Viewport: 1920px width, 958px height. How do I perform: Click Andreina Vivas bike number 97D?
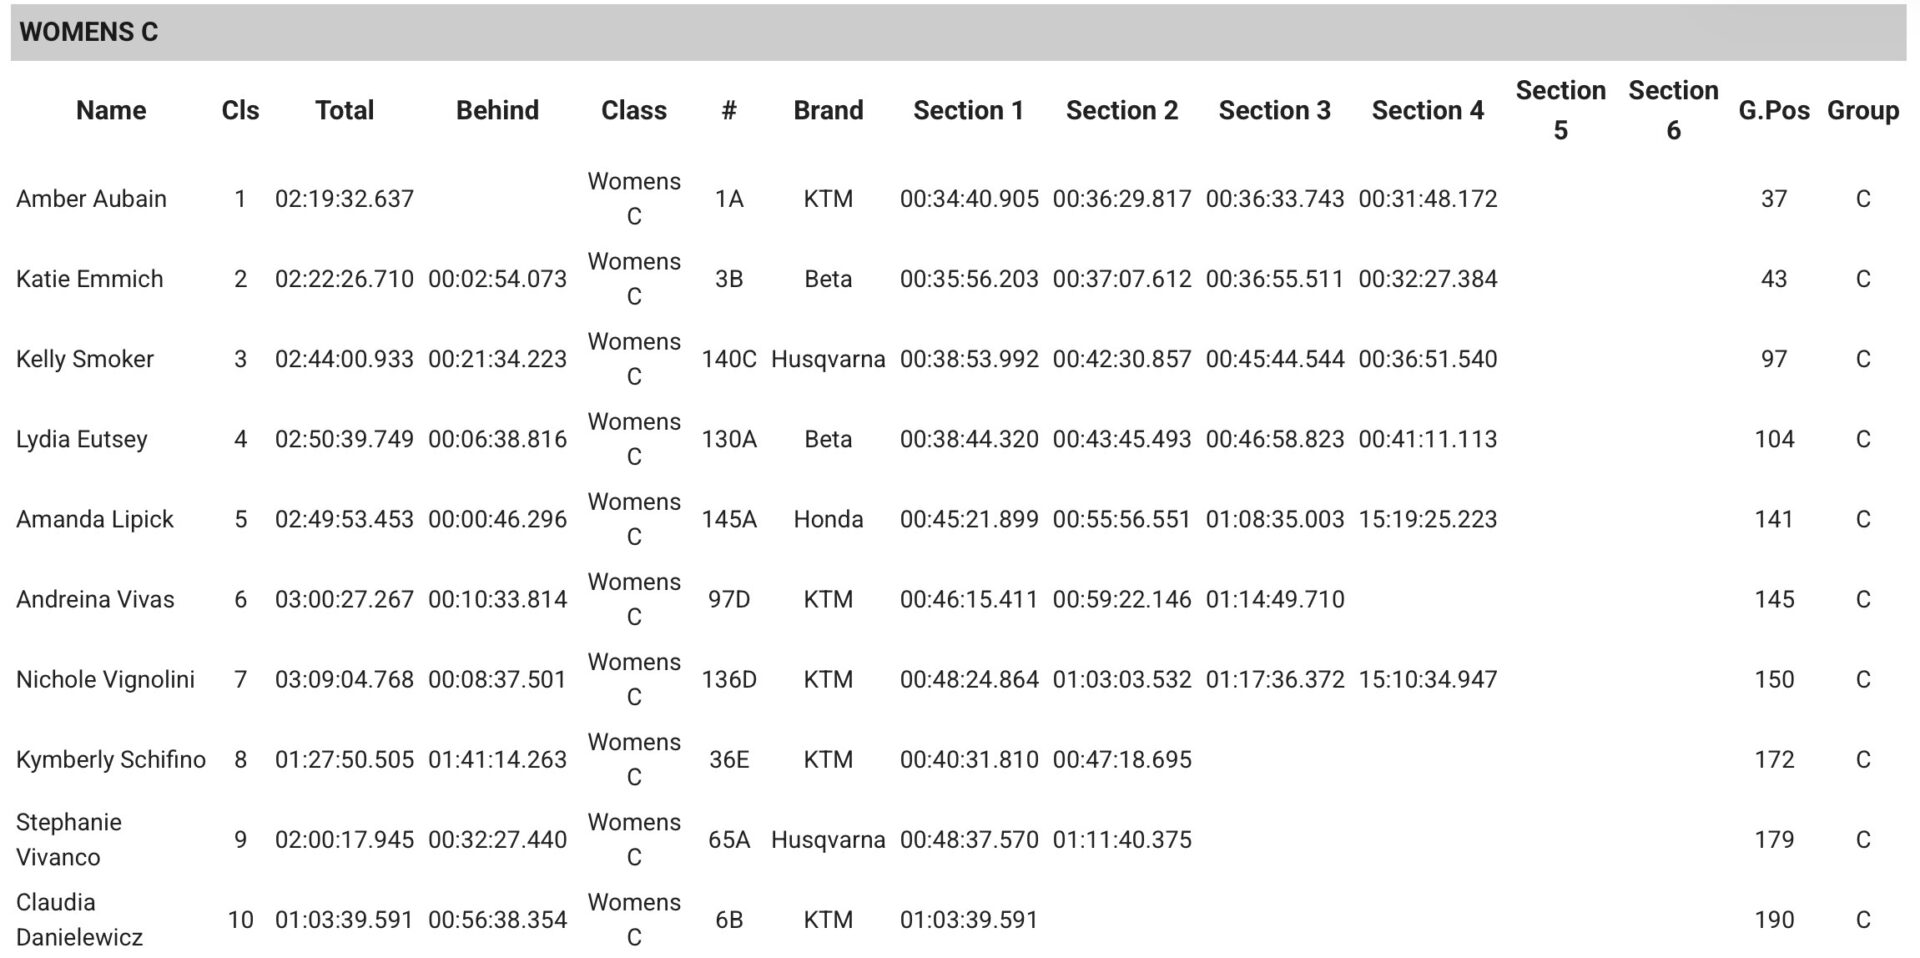pyautogui.click(x=729, y=599)
